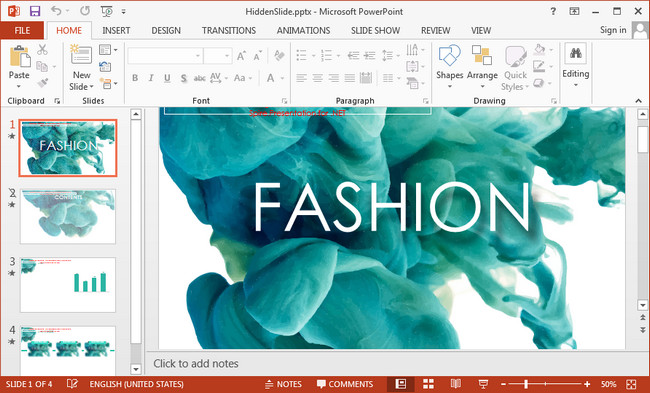650x393 pixels.
Task: Center the paragraph text
Action: point(318,78)
